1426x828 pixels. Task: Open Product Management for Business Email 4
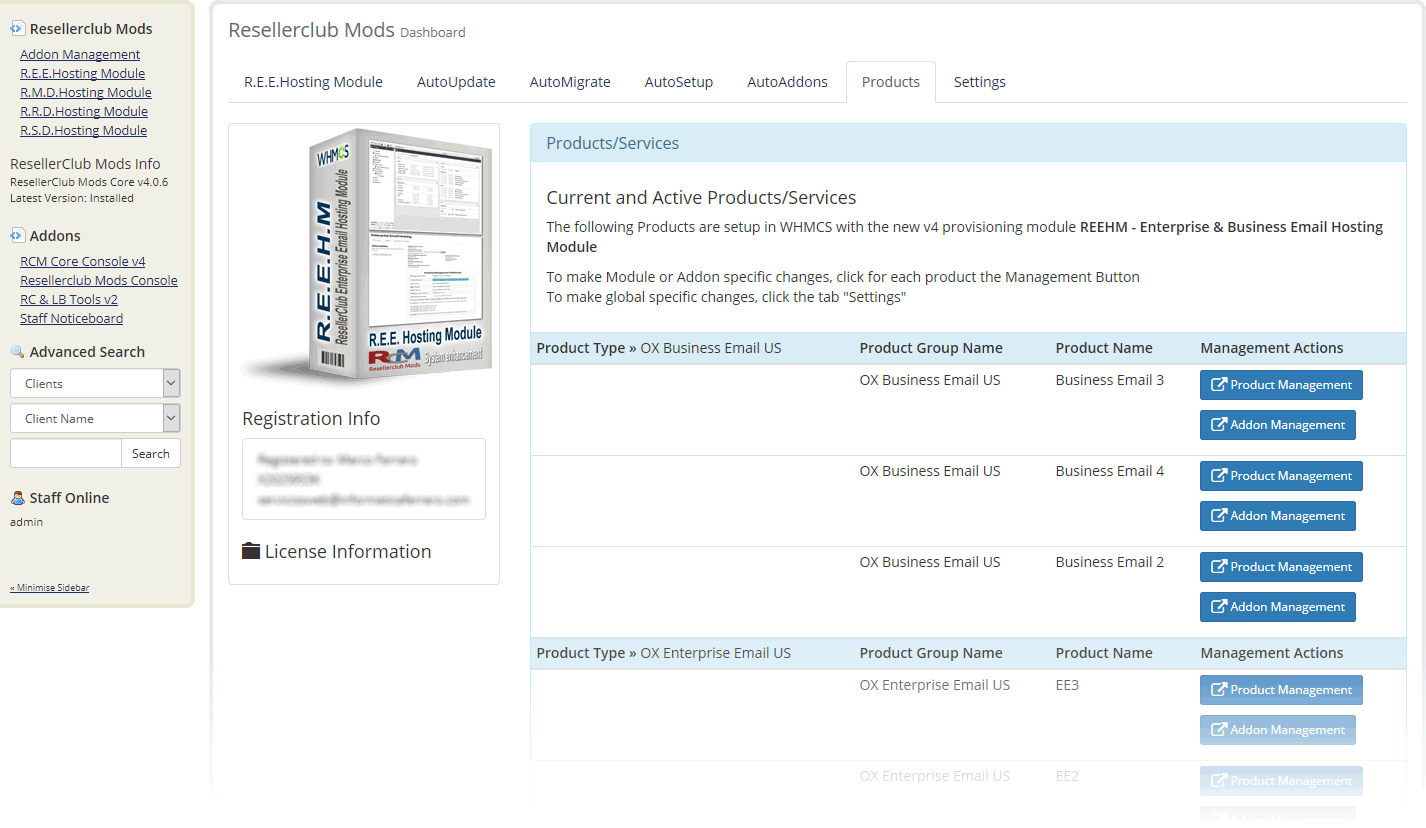[1281, 476]
